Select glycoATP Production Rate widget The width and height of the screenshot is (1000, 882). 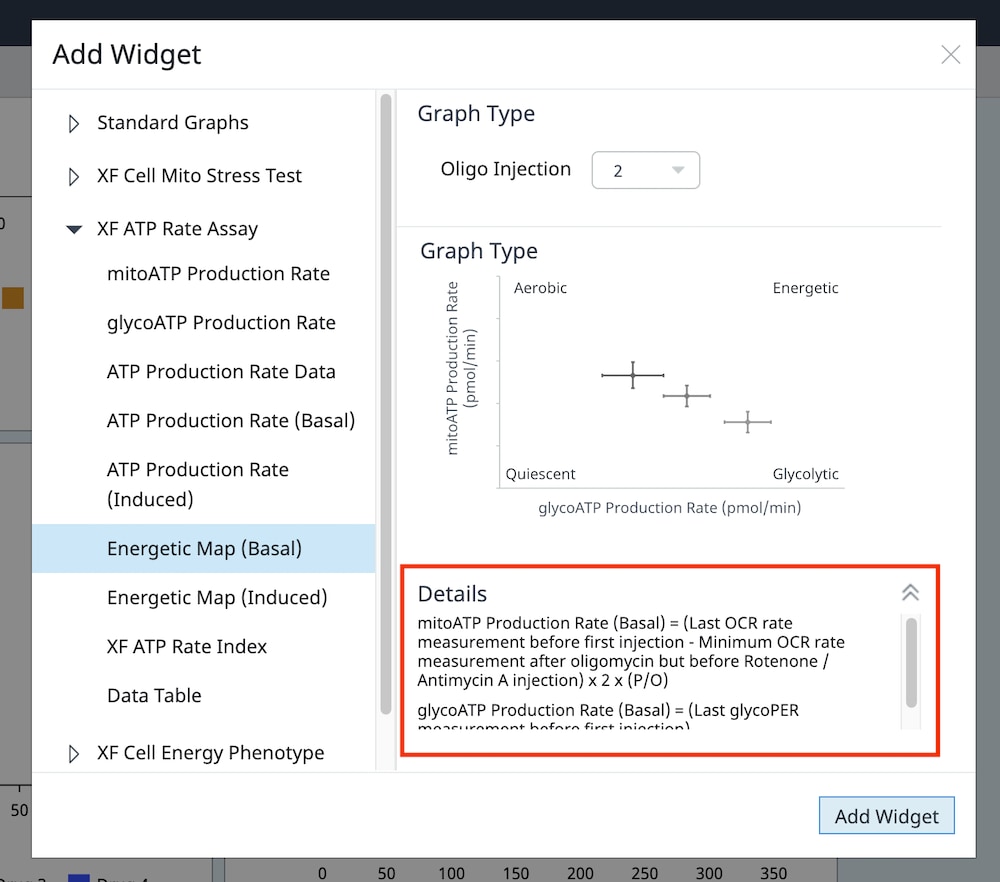click(x=221, y=323)
